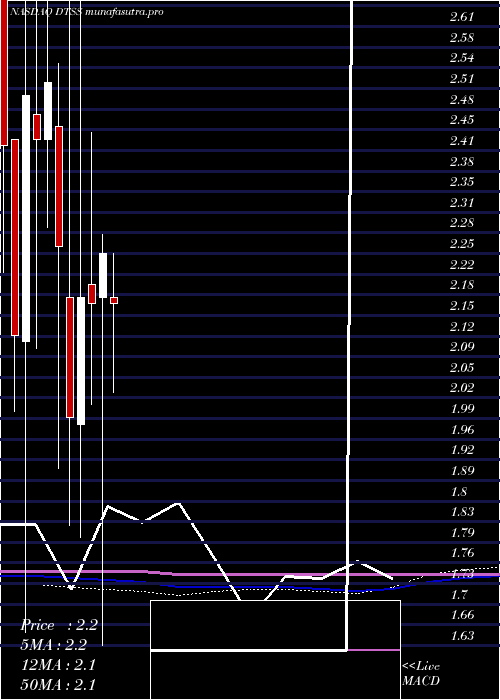
Task: Click the 2.48 price axis label
Action: click(x=462, y=99)
